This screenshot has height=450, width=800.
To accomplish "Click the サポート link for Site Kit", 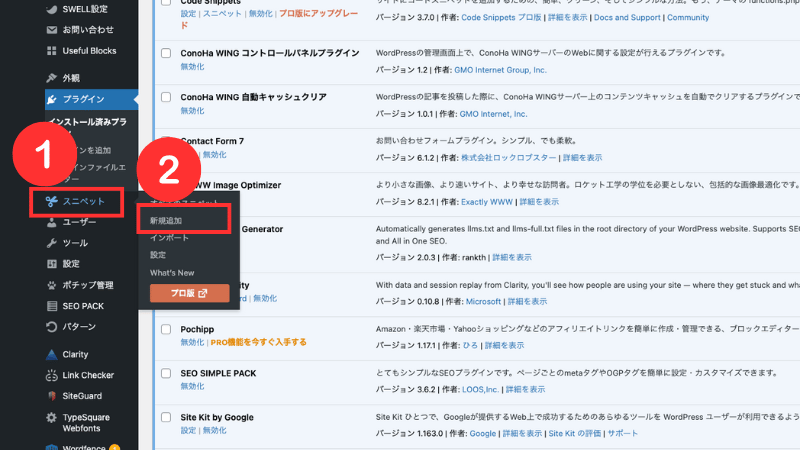I will click(622, 433).
